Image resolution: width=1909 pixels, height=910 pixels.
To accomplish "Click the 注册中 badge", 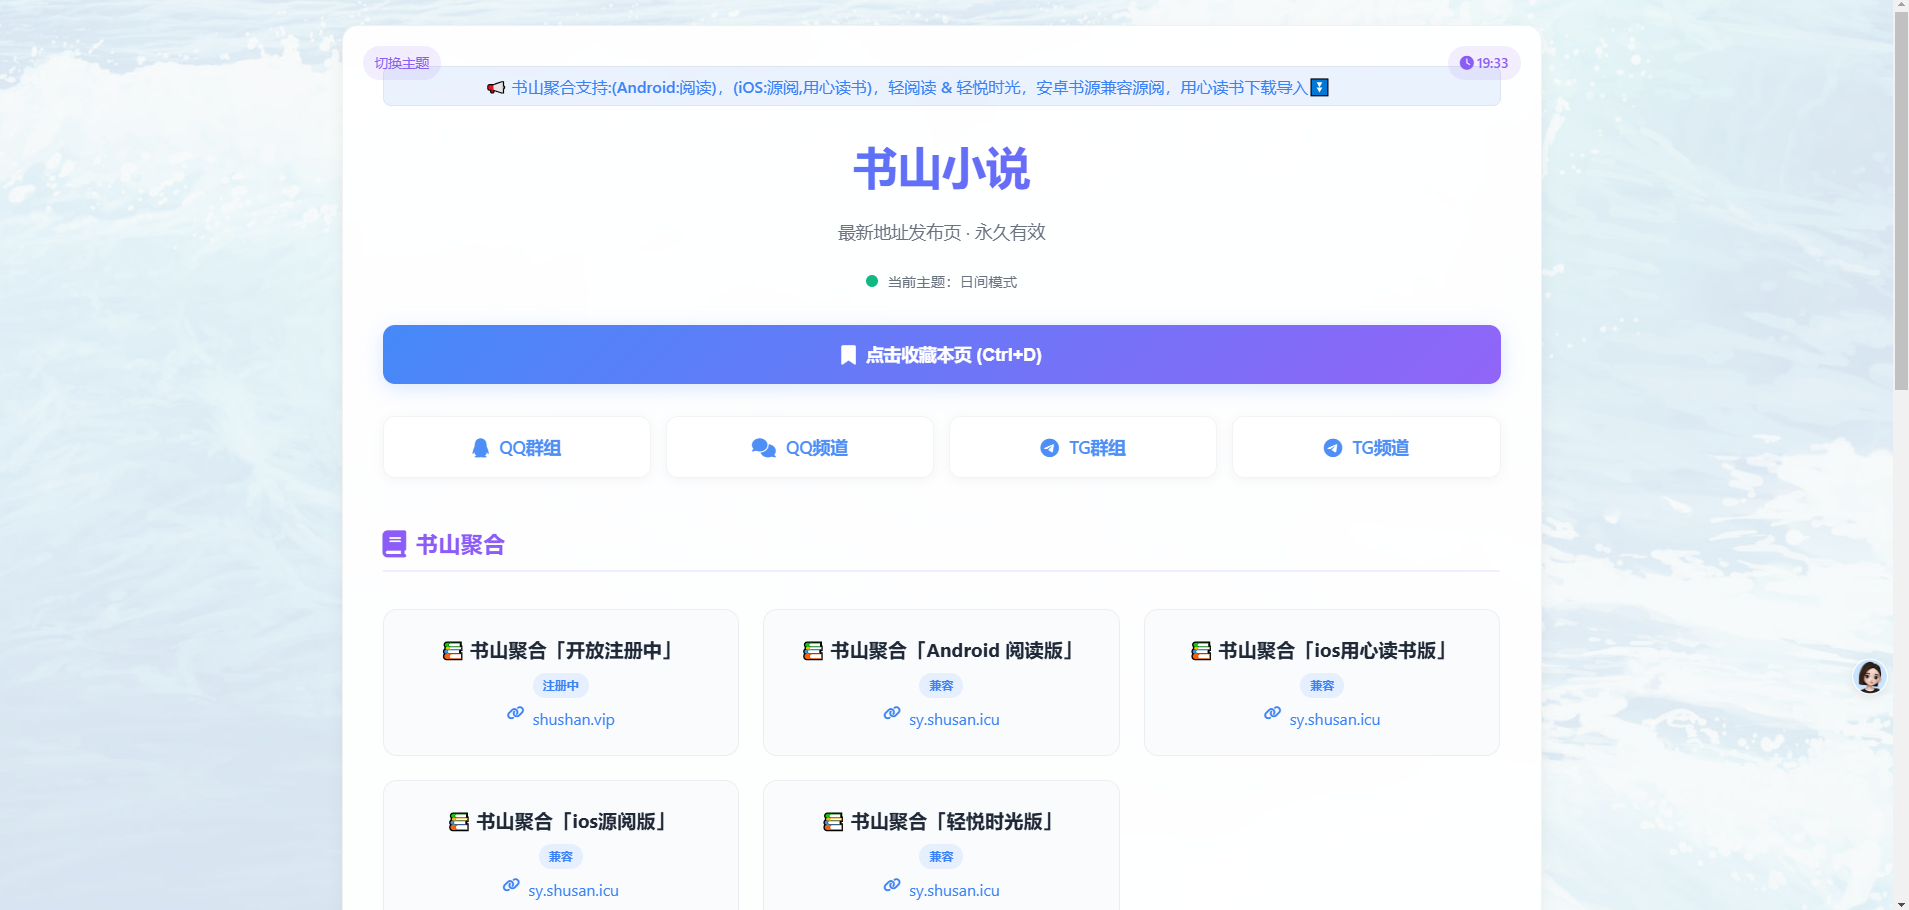I will tap(561, 686).
